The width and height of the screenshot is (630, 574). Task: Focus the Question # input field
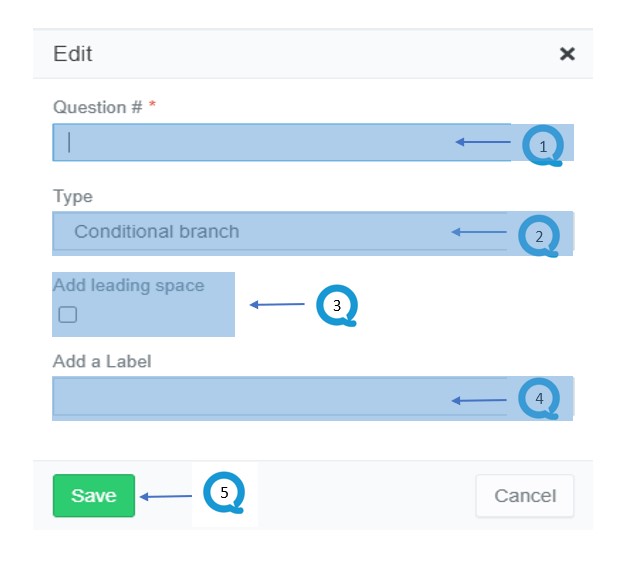pyautogui.click(x=281, y=142)
